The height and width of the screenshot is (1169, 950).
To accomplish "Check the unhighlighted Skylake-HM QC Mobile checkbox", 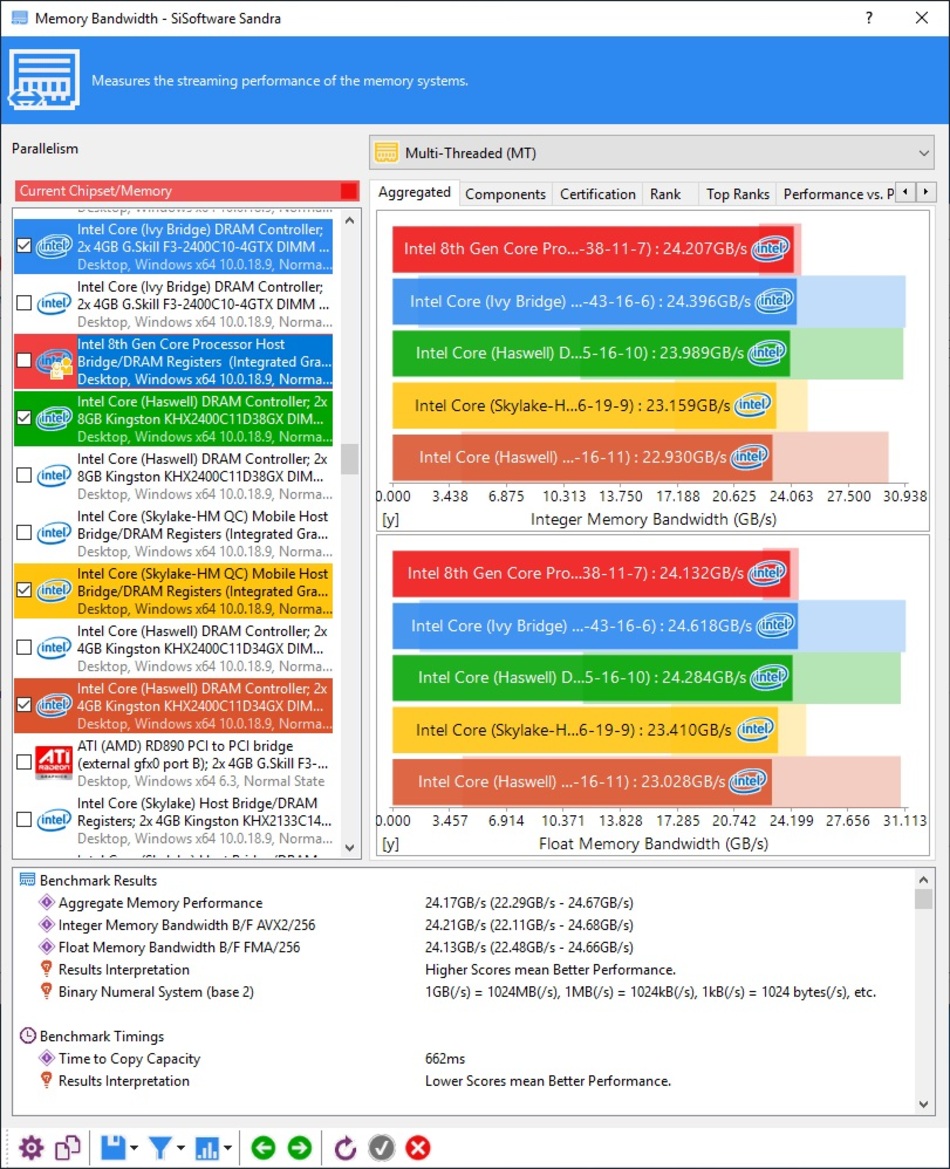I will 24,532.
